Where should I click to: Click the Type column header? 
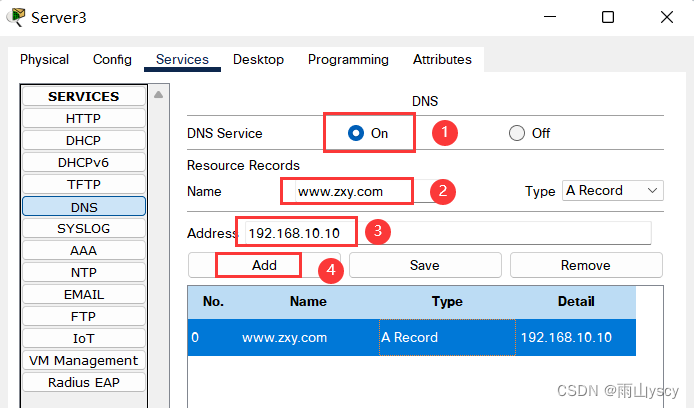click(447, 302)
